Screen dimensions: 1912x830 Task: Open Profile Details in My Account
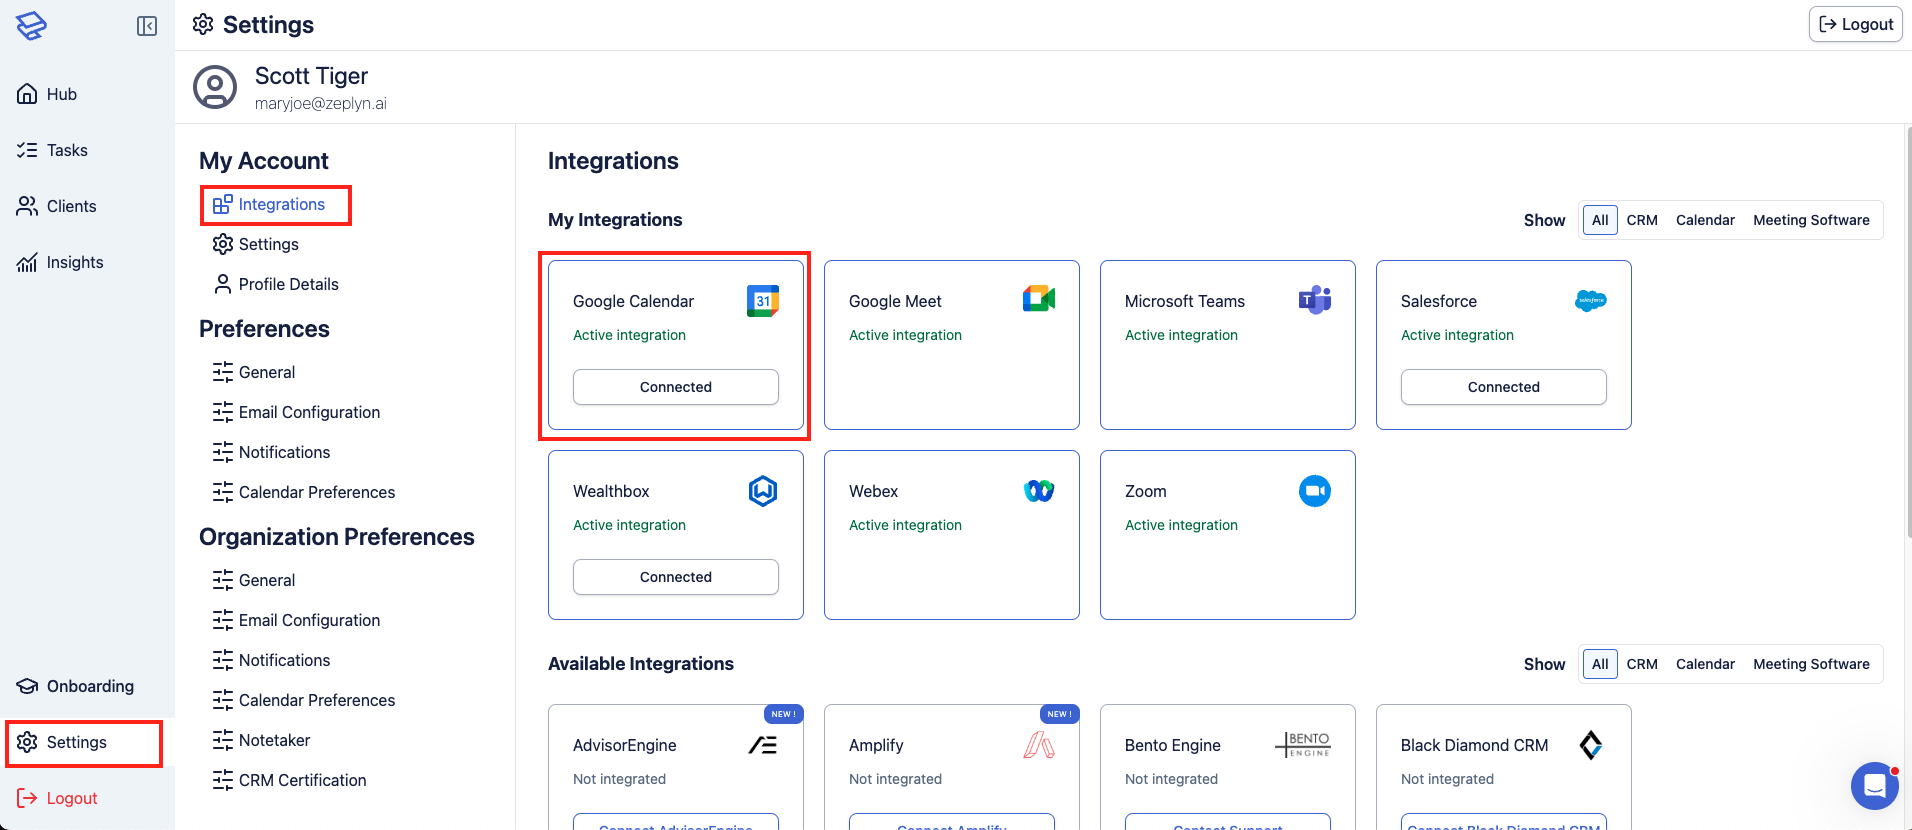(288, 284)
